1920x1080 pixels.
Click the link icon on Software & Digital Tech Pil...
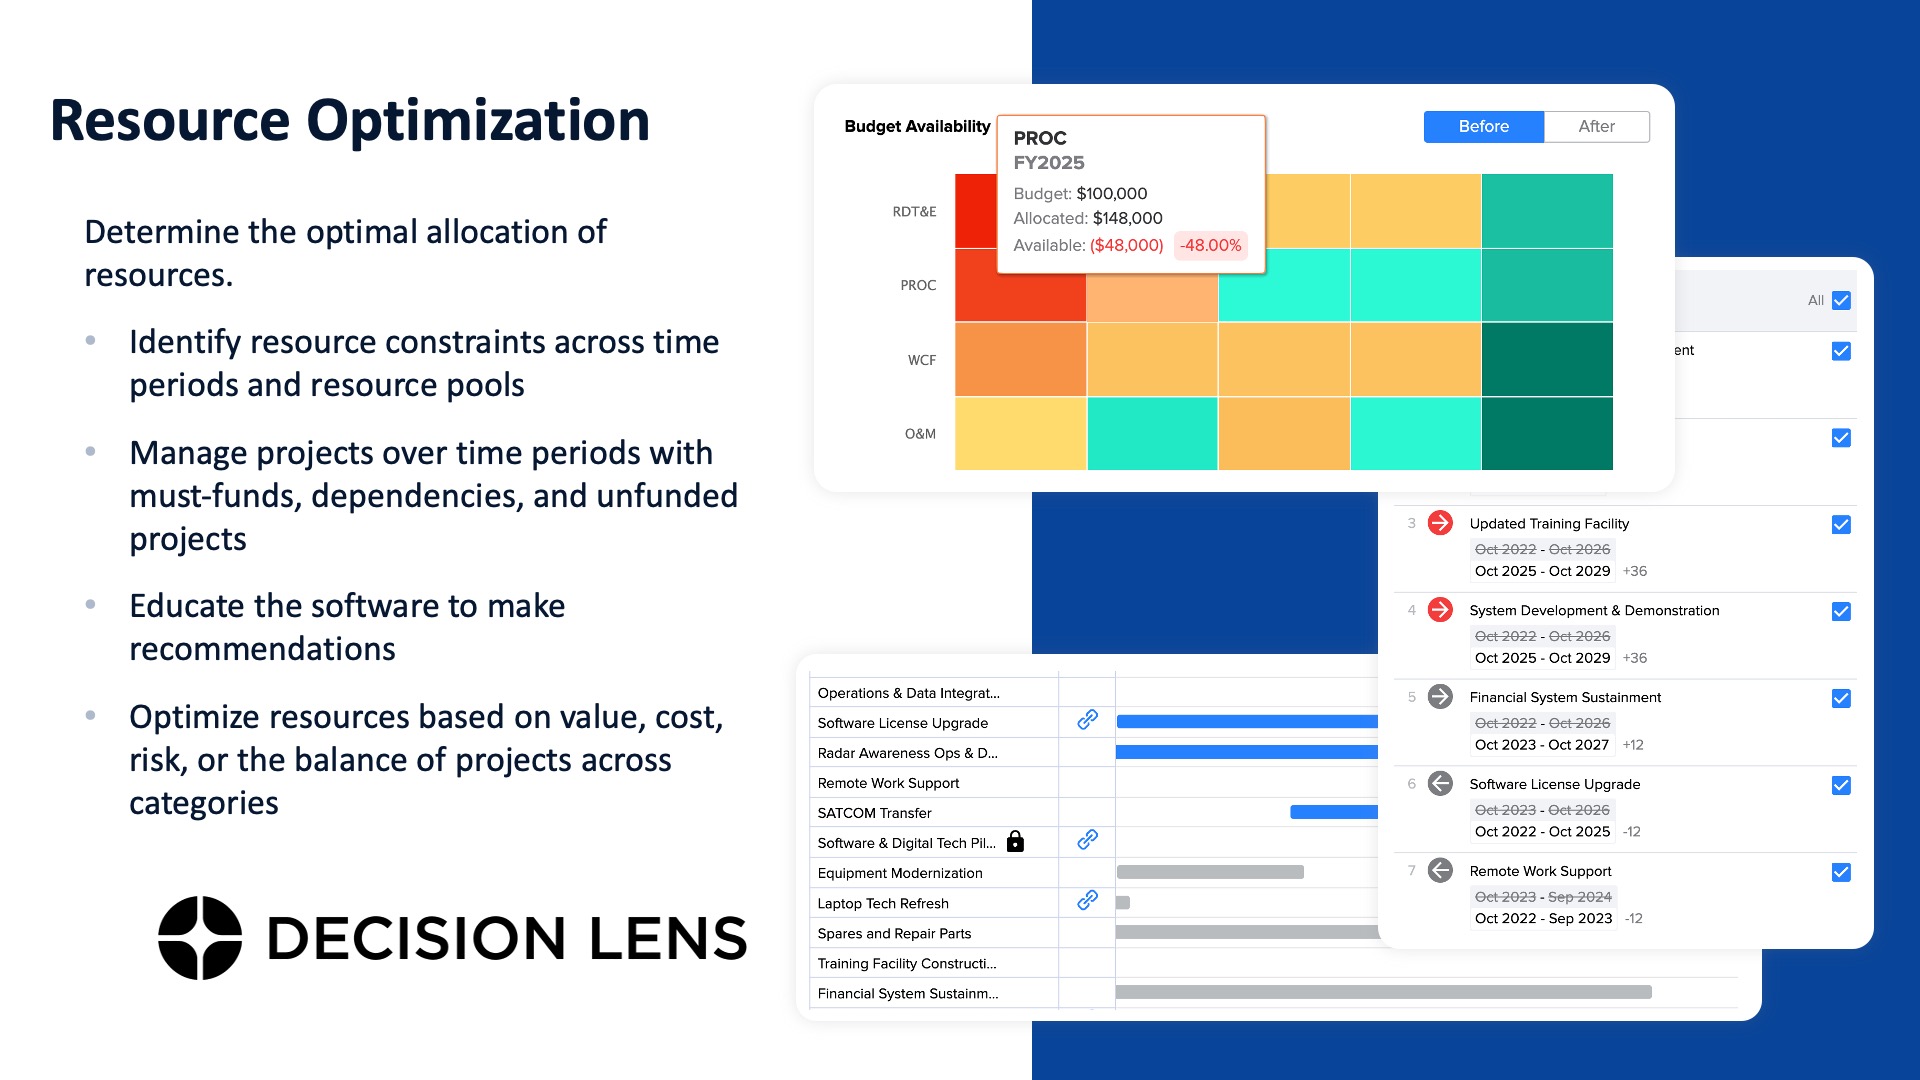[x=1087, y=841]
